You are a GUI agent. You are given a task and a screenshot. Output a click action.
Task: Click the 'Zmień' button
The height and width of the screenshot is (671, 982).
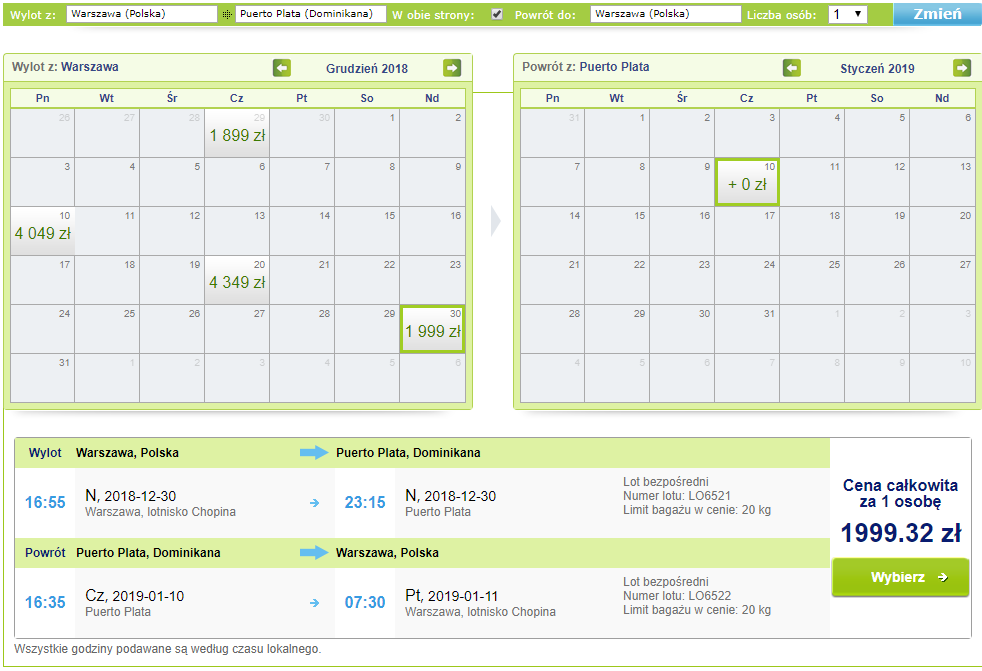(938, 14)
